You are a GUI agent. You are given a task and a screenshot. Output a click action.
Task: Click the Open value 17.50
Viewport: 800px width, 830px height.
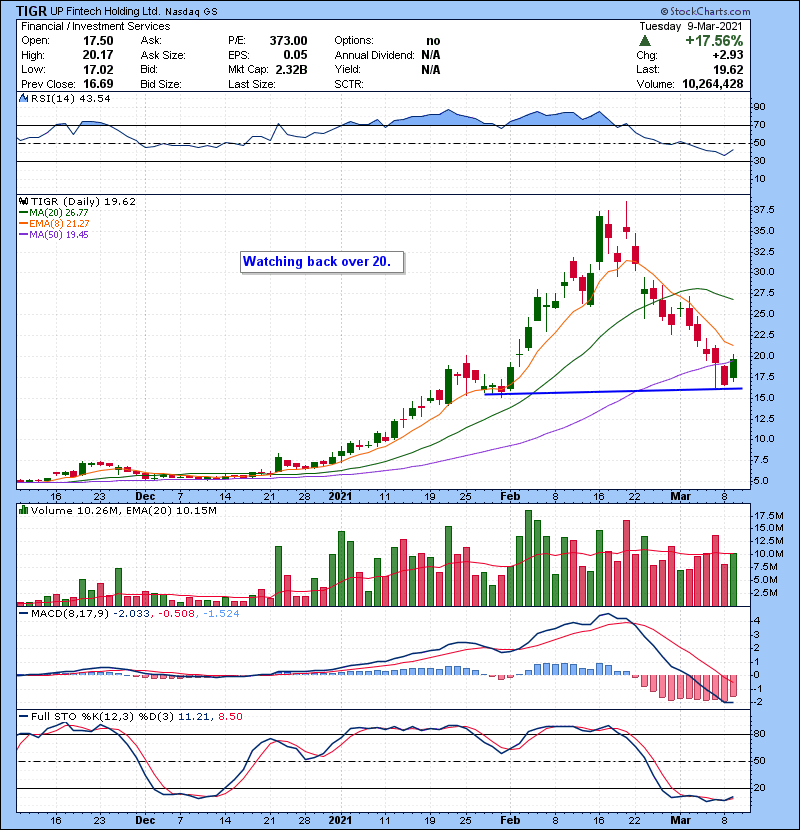pos(98,41)
